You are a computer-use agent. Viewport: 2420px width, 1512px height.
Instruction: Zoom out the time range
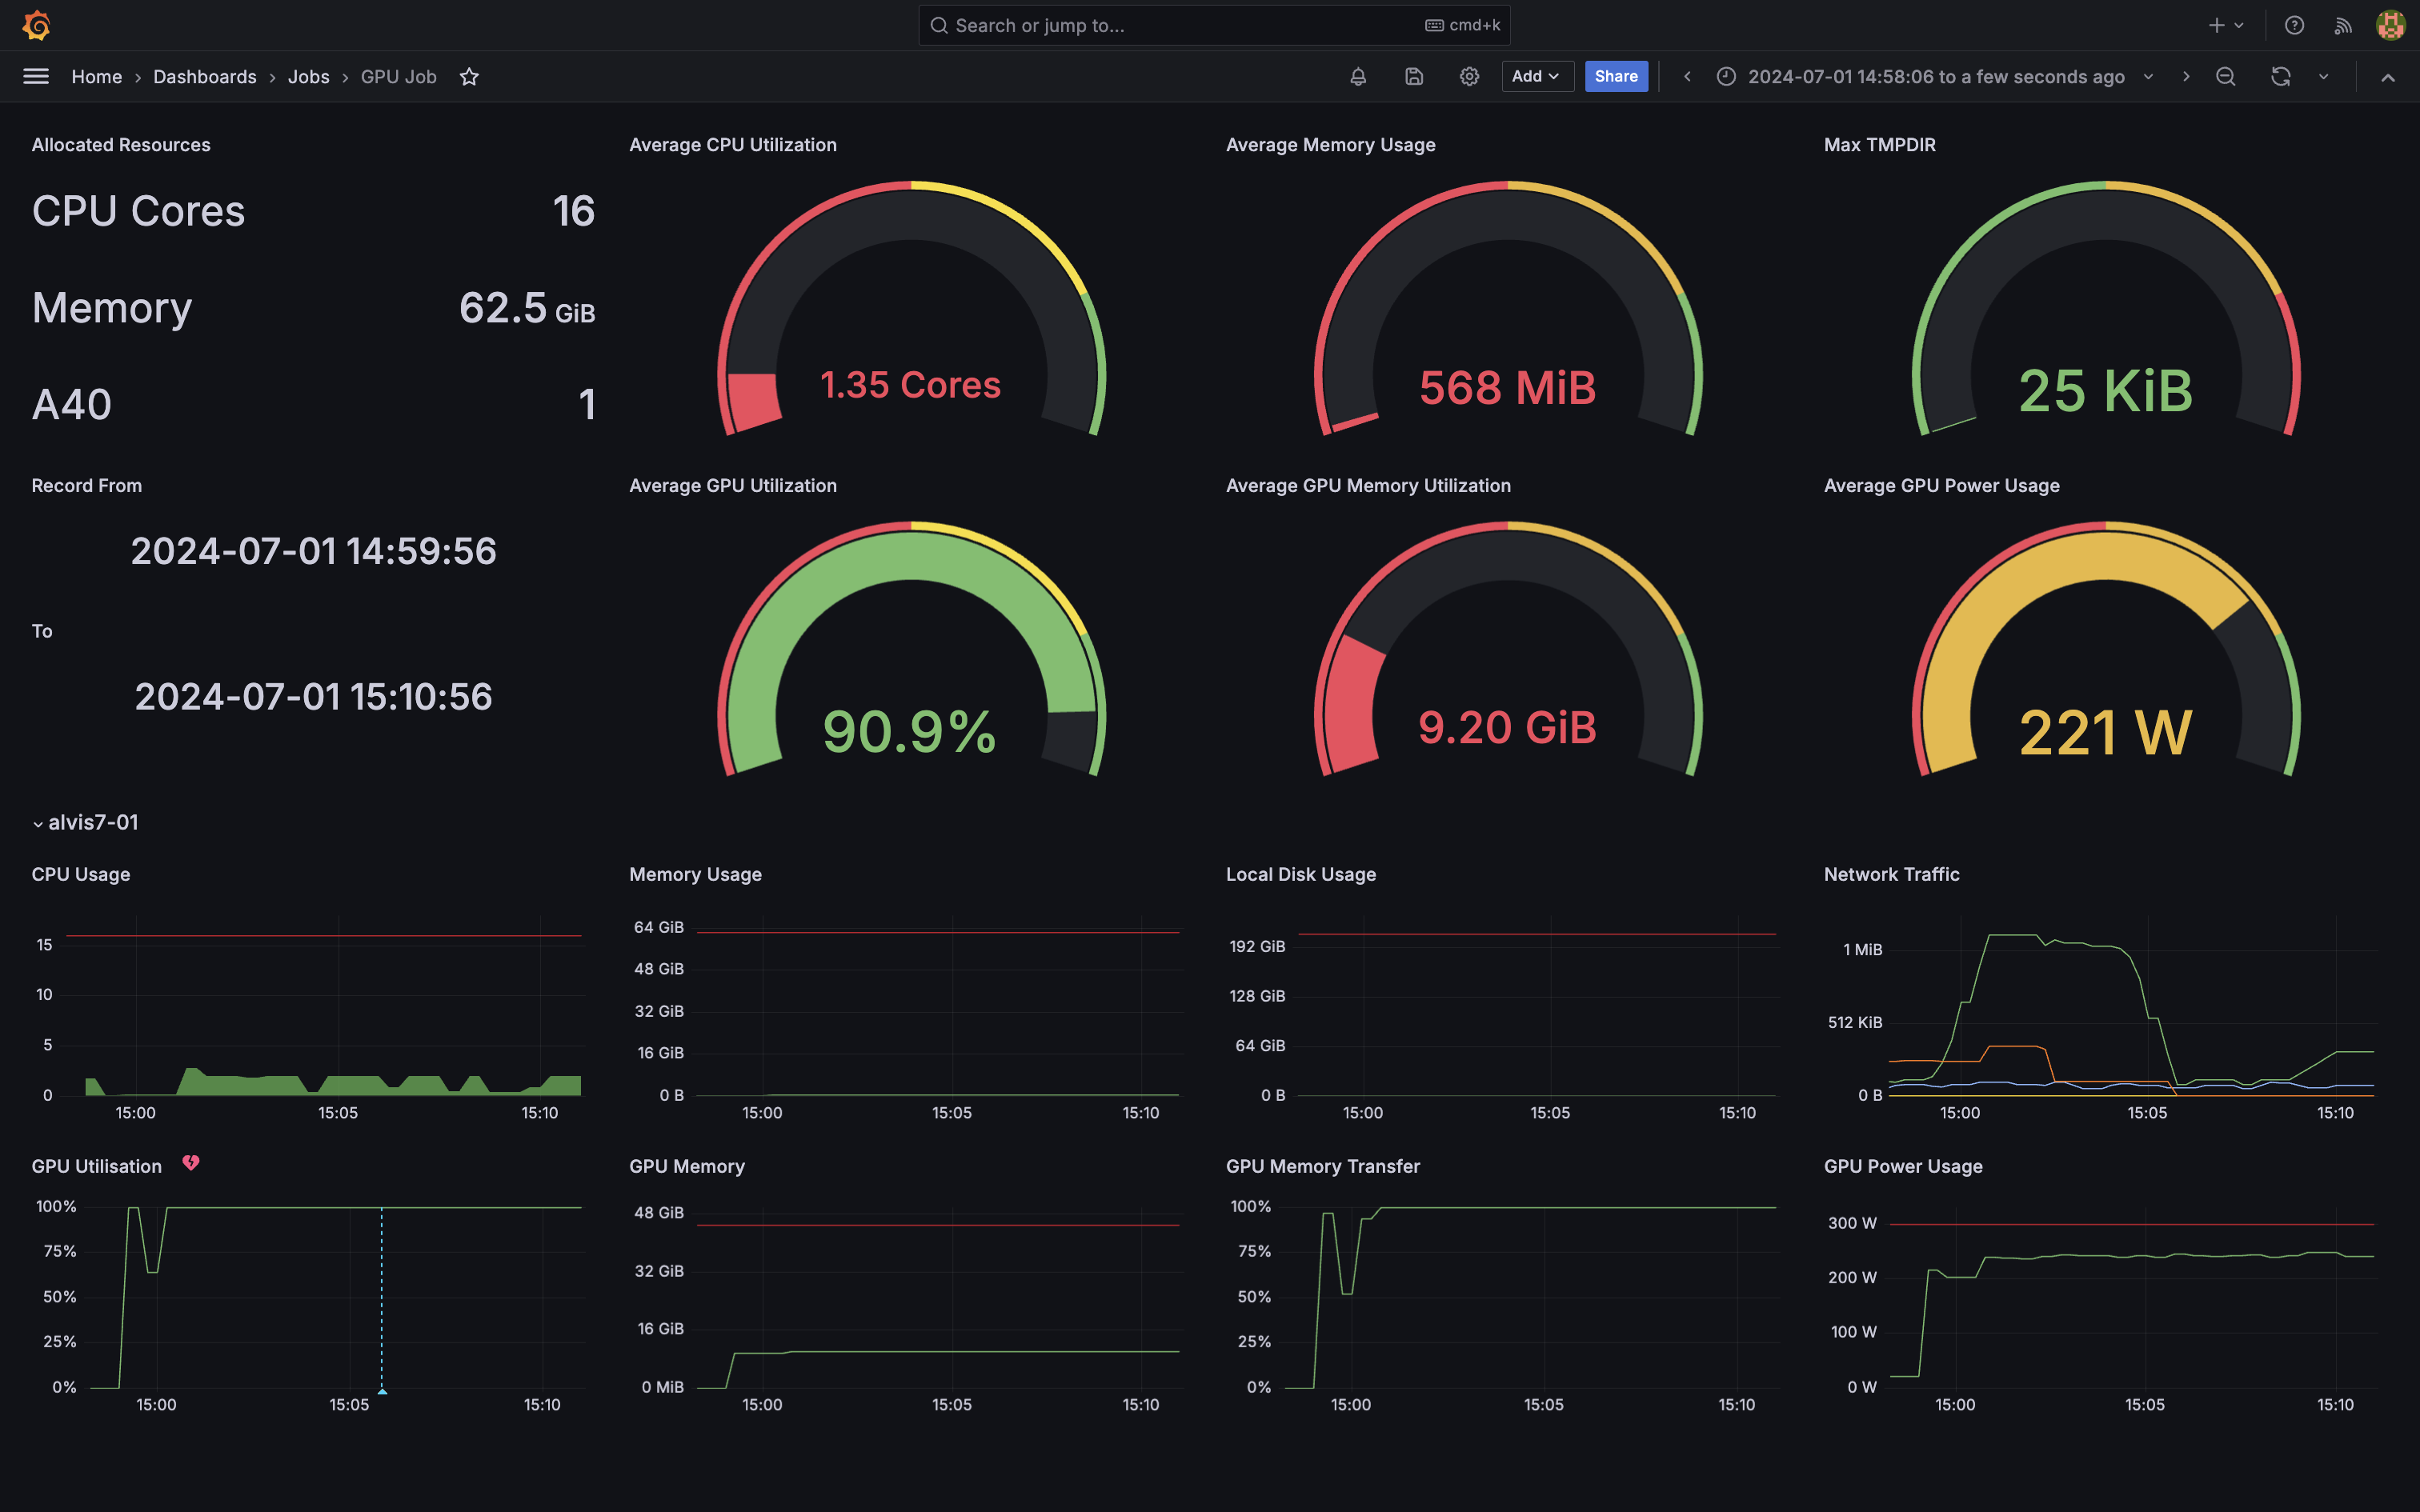pos(2225,76)
